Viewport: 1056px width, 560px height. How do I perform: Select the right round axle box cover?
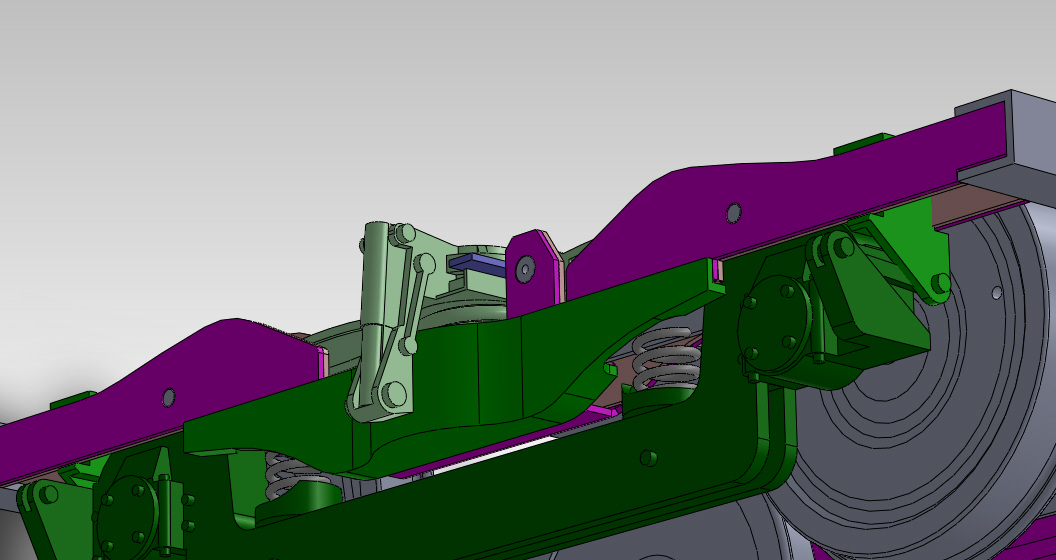pyautogui.click(x=774, y=324)
